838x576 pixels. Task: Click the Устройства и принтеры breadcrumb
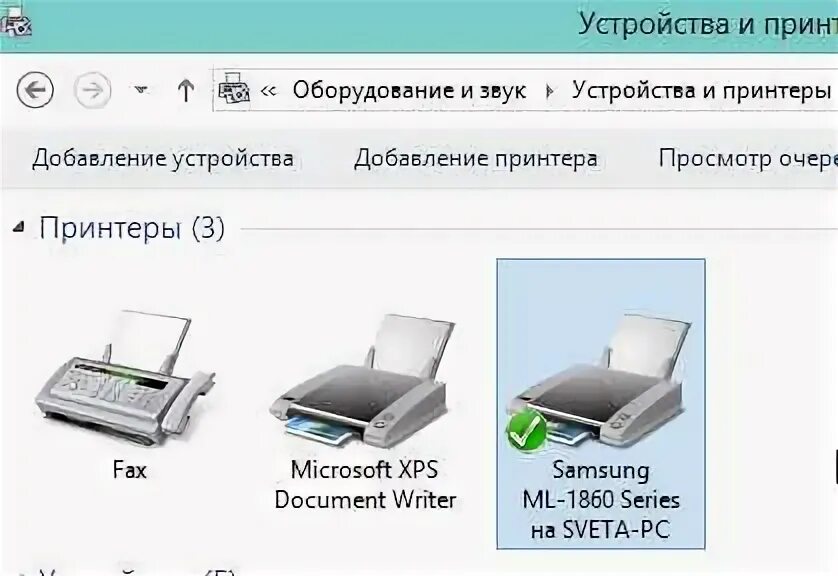(701, 90)
